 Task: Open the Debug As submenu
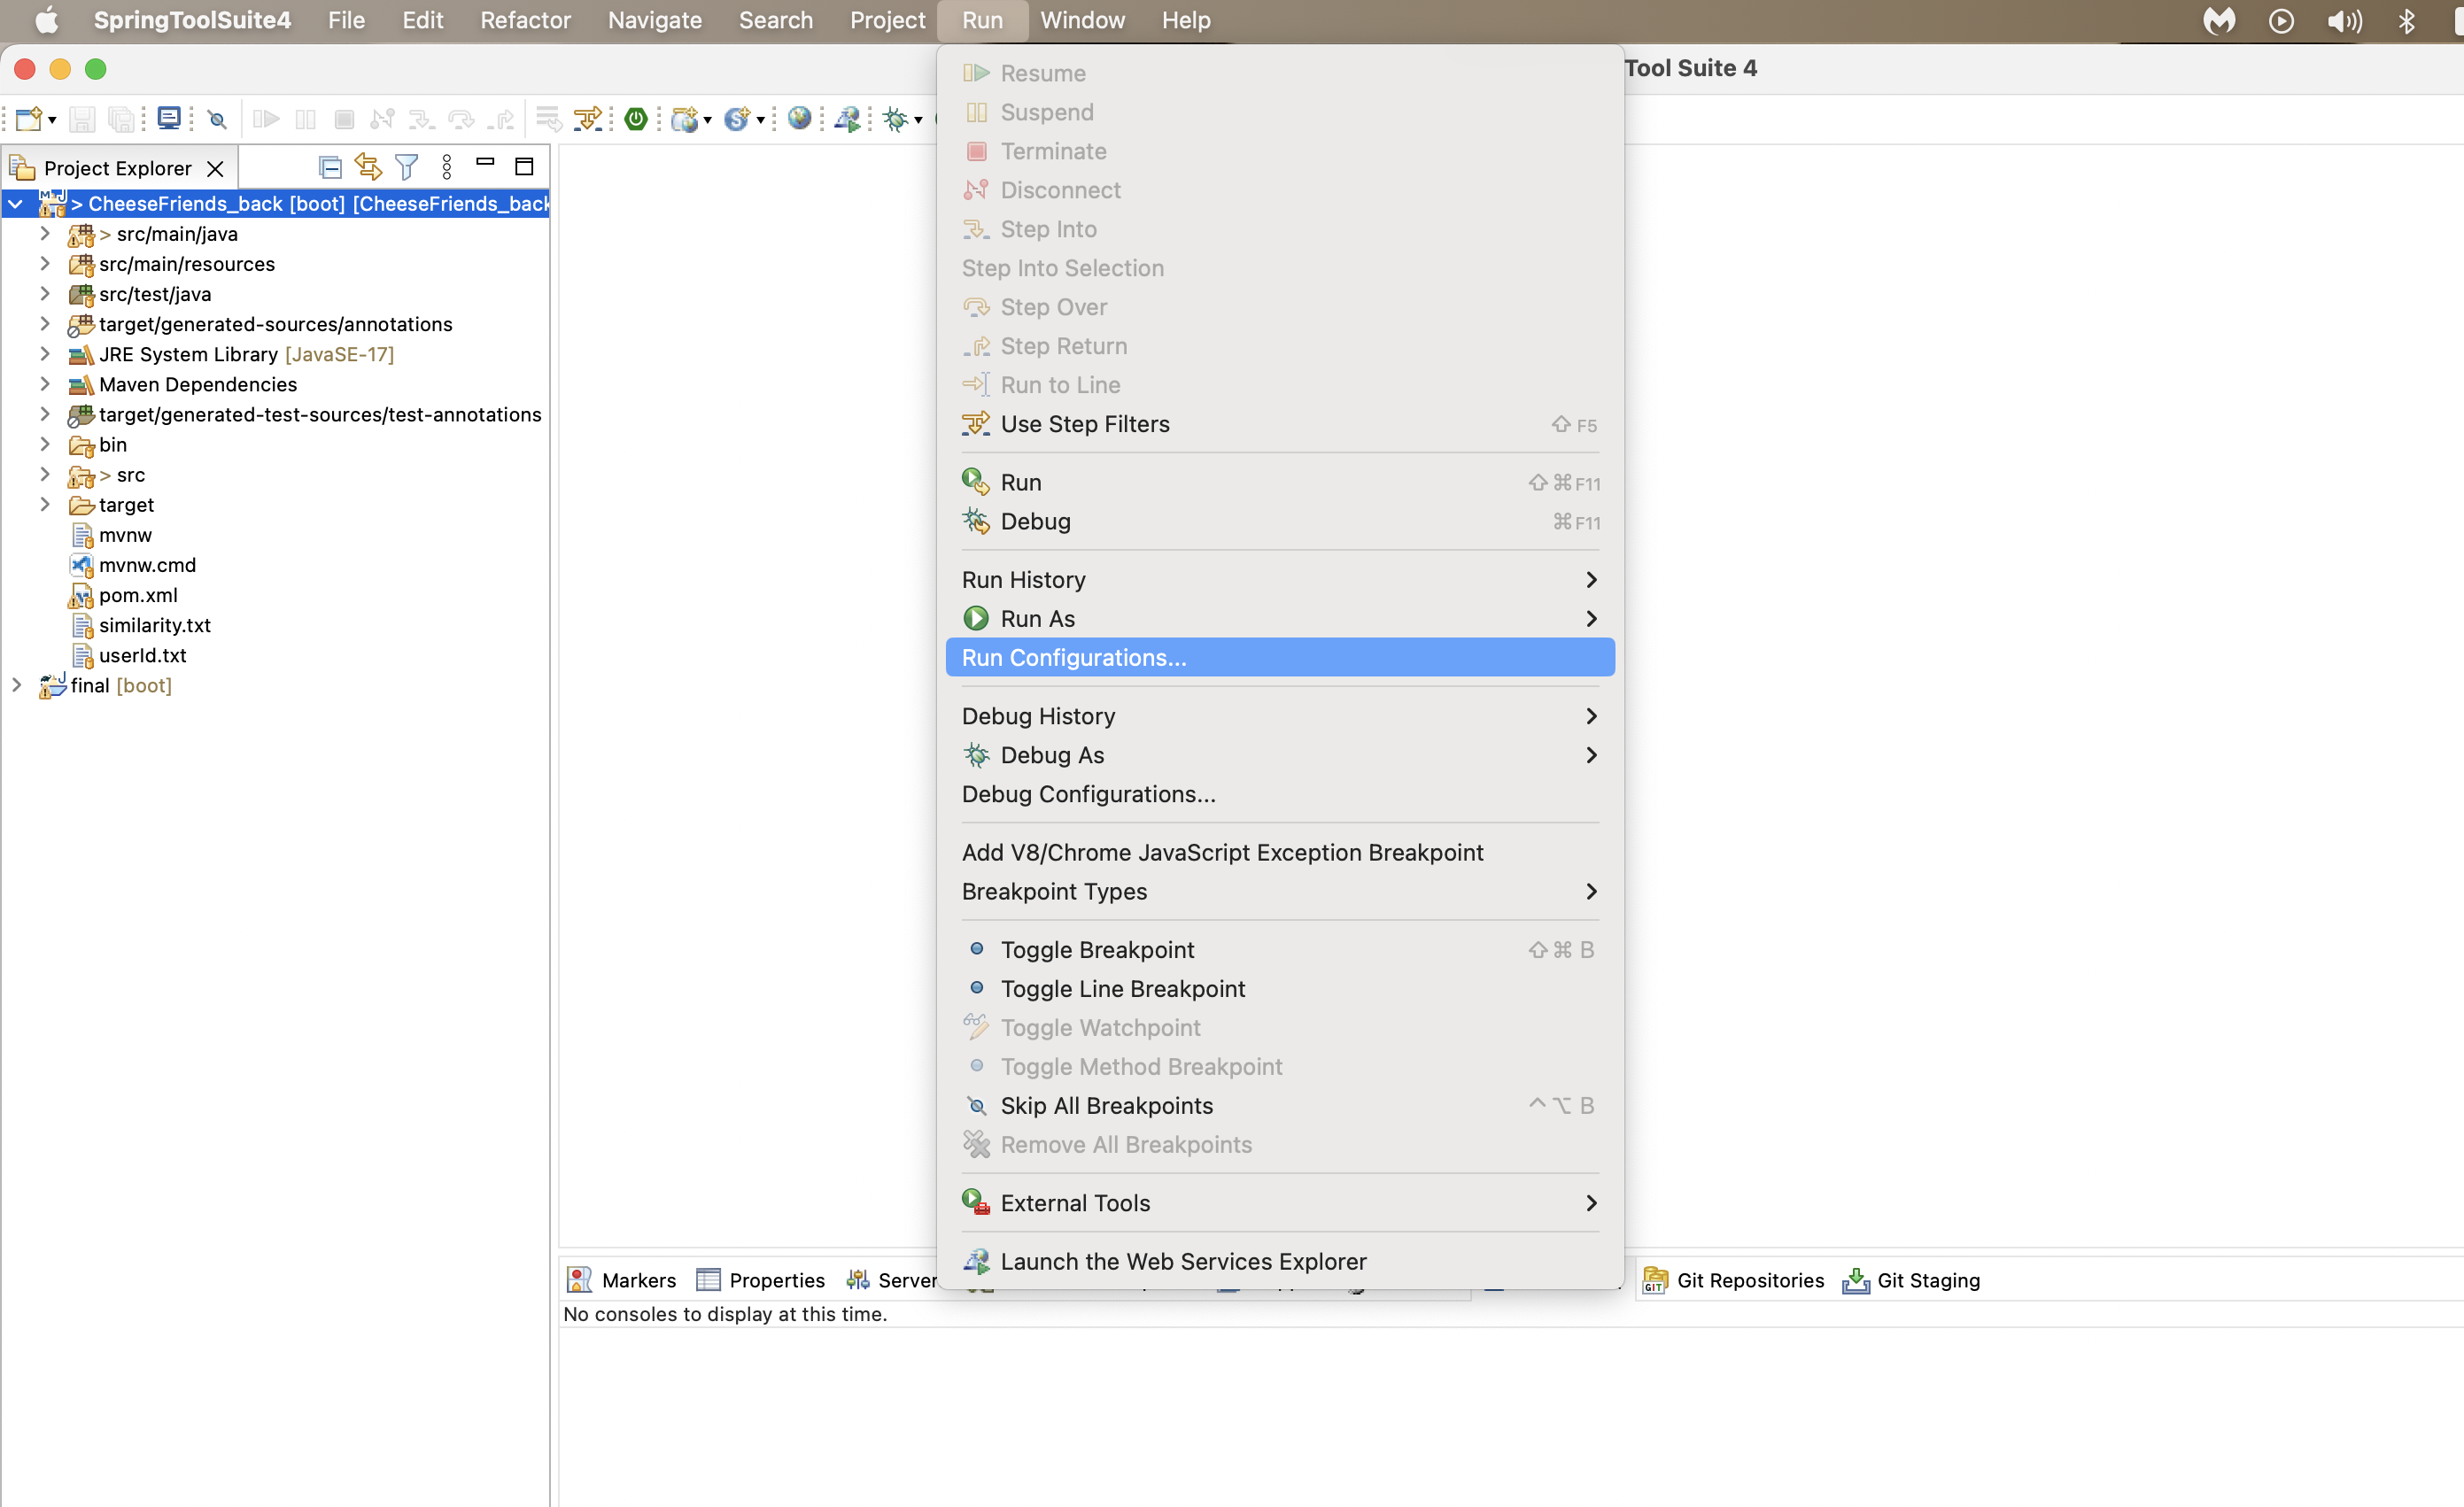click(x=1280, y=755)
